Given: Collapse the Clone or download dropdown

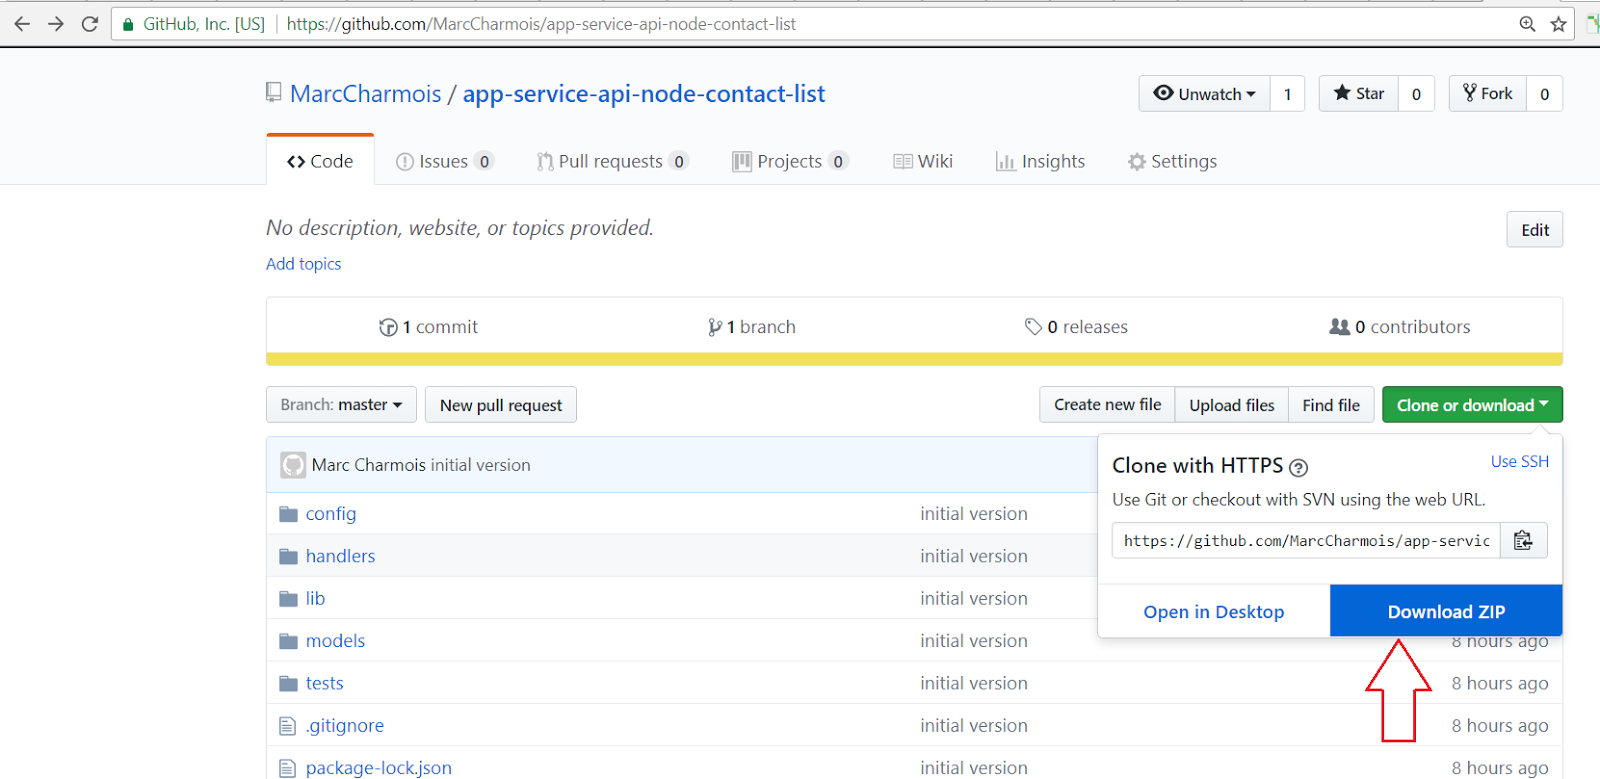Looking at the screenshot, I should coord(1472,405).
